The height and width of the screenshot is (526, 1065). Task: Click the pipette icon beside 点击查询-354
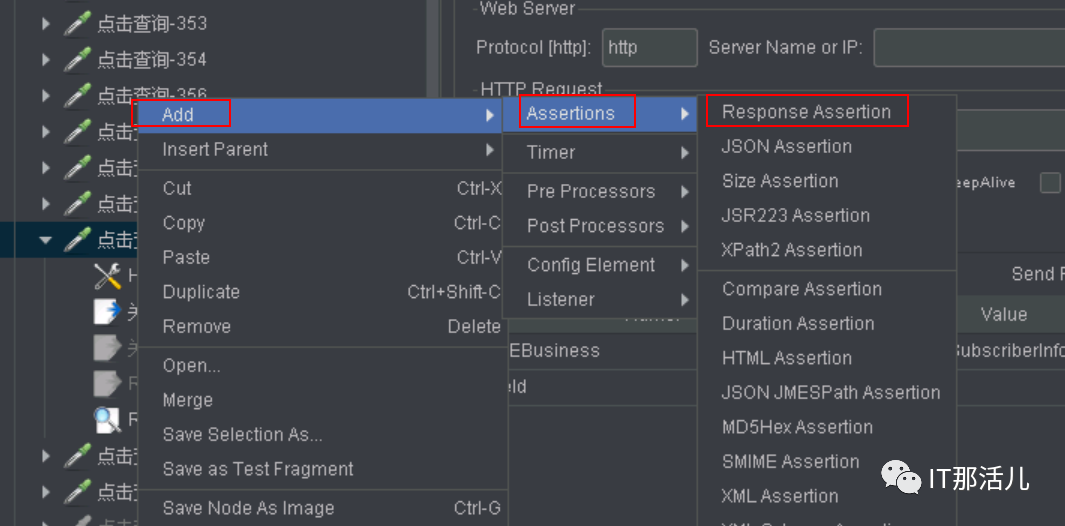click(78, 60)
